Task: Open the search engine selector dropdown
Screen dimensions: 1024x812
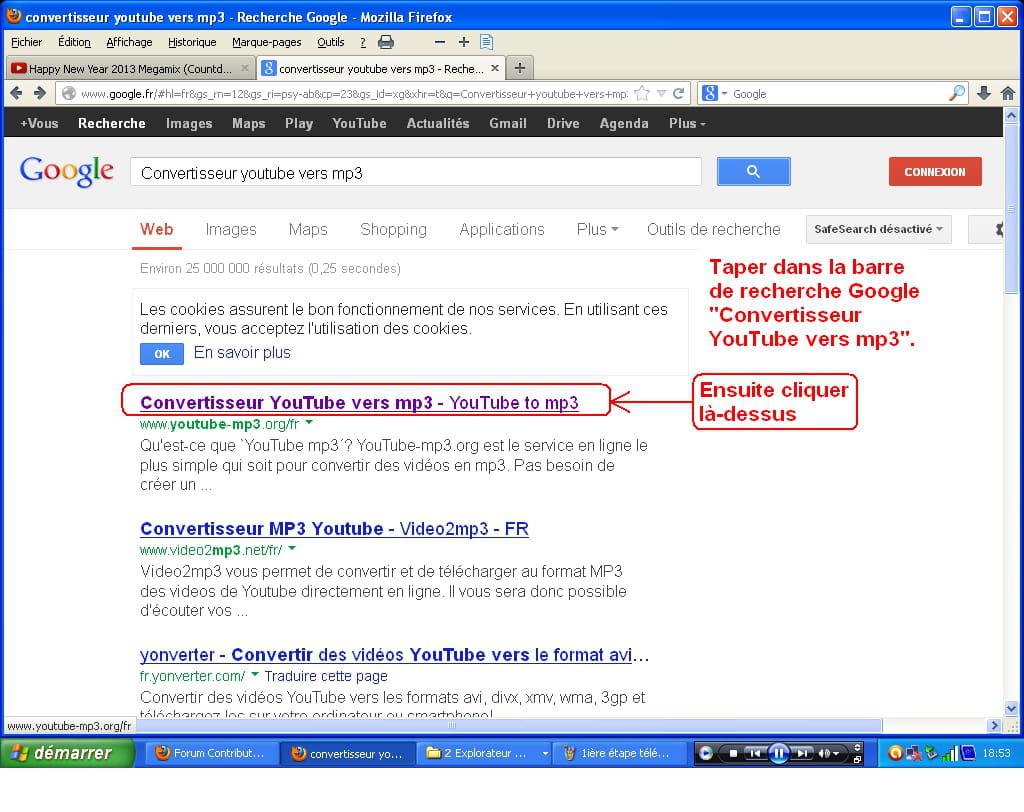Action: click(724, 93)
